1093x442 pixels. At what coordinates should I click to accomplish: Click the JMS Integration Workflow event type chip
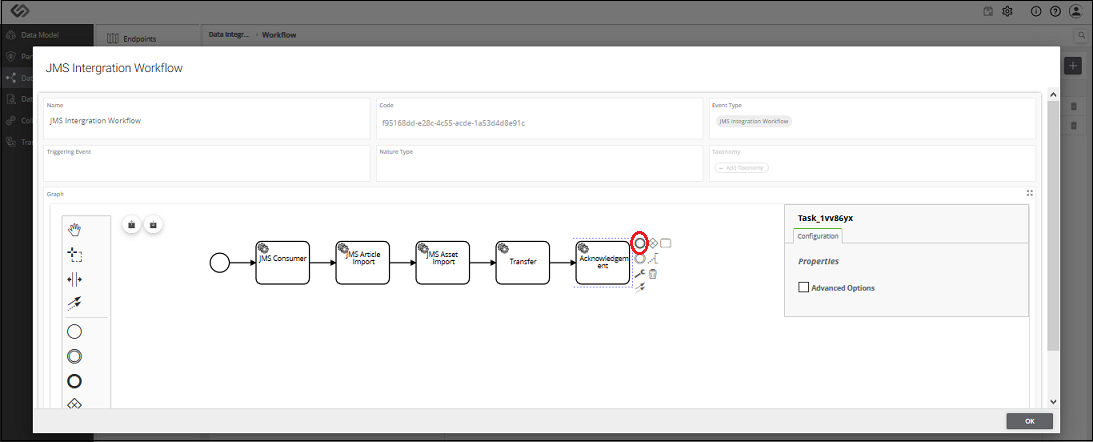pos(755,121)
